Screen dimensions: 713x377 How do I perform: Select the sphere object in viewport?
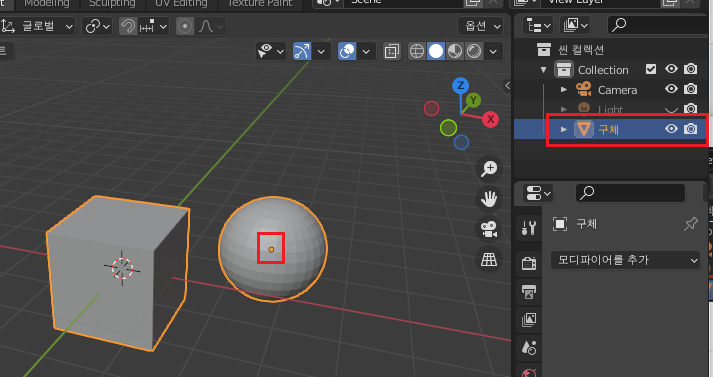coord(273,249)
